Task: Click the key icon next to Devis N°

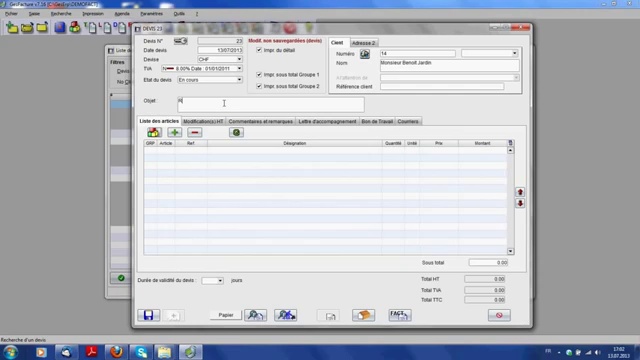Action: pos(180,41)
